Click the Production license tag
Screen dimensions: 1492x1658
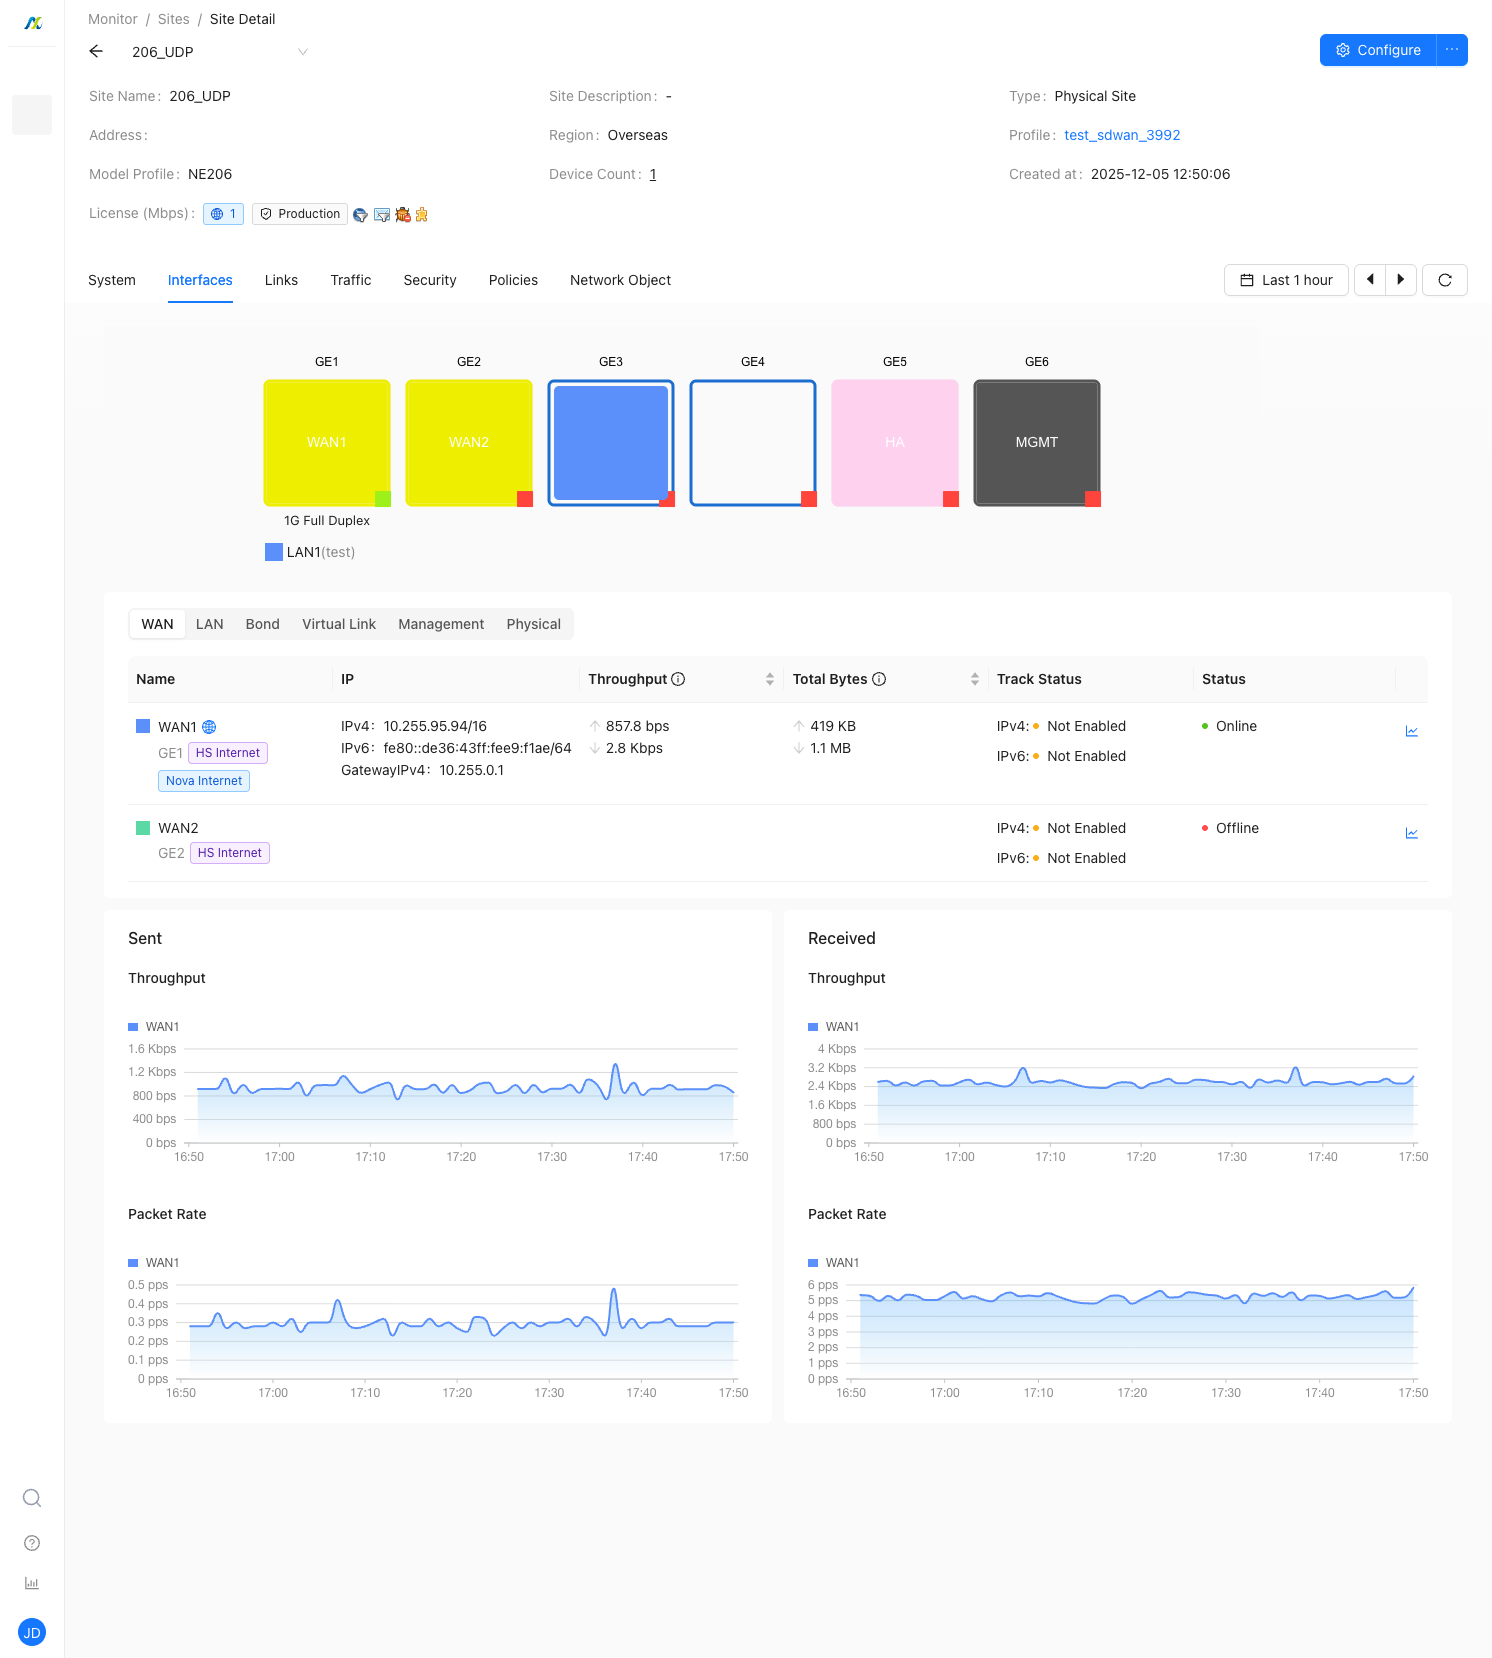300,214
